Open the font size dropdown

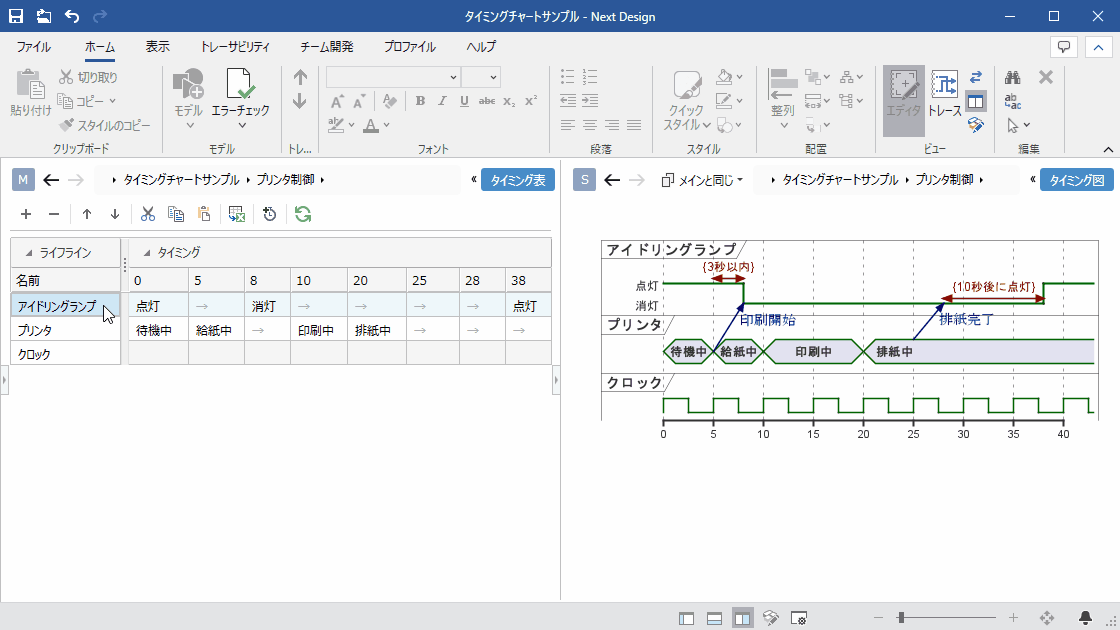point(493,77)
